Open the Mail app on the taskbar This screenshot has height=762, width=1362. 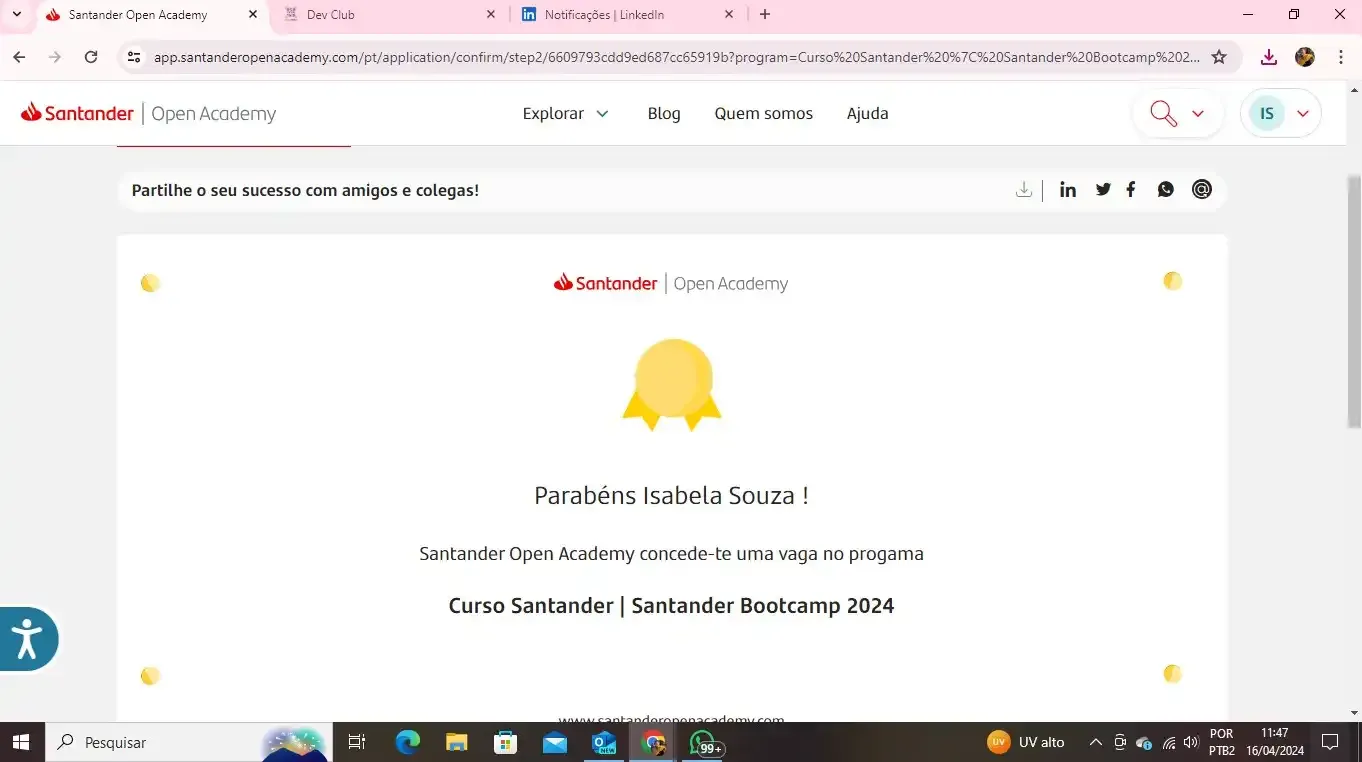[555, 742]
